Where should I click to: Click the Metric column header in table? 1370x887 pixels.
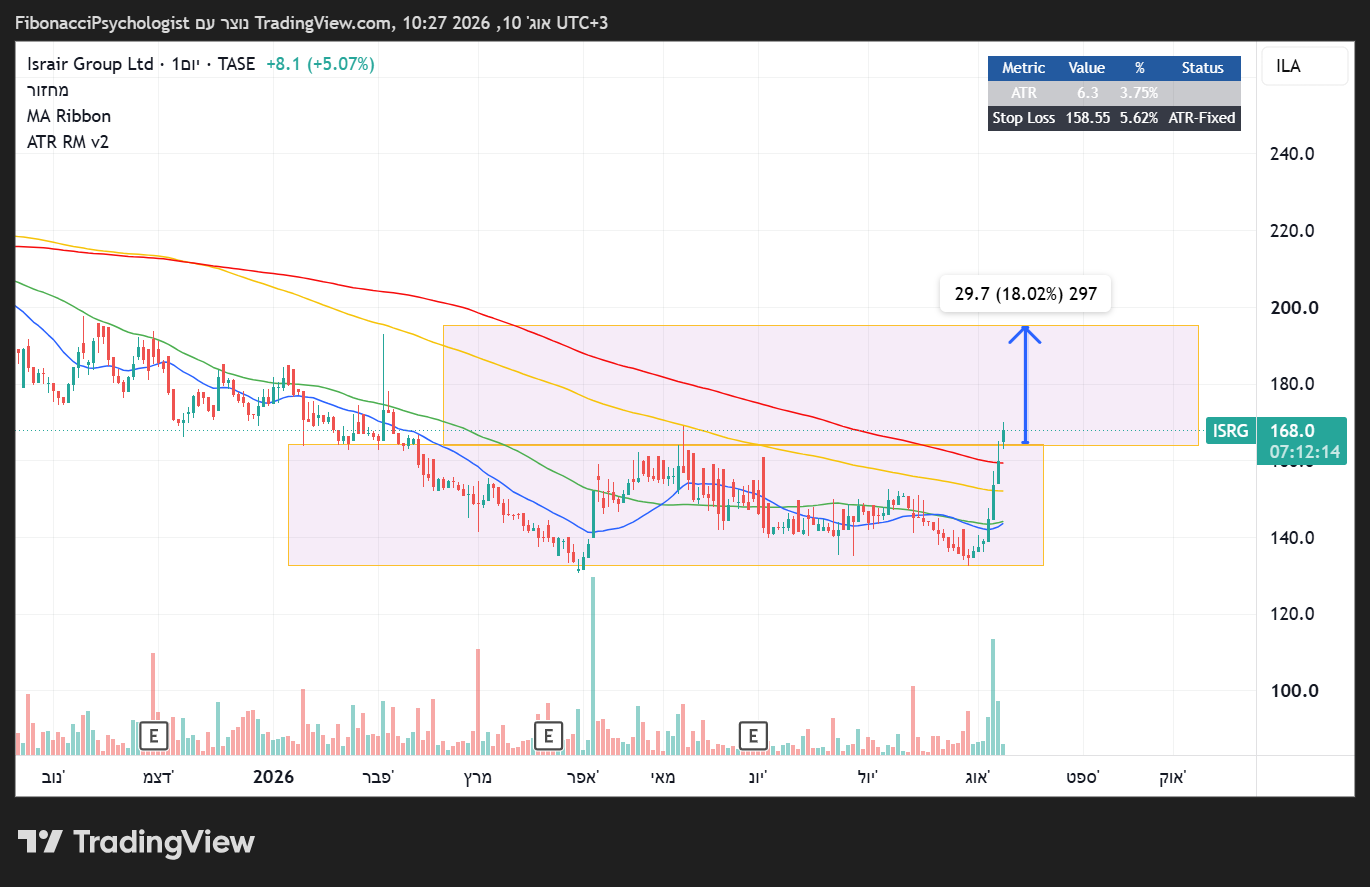(x=1023, y=68)
